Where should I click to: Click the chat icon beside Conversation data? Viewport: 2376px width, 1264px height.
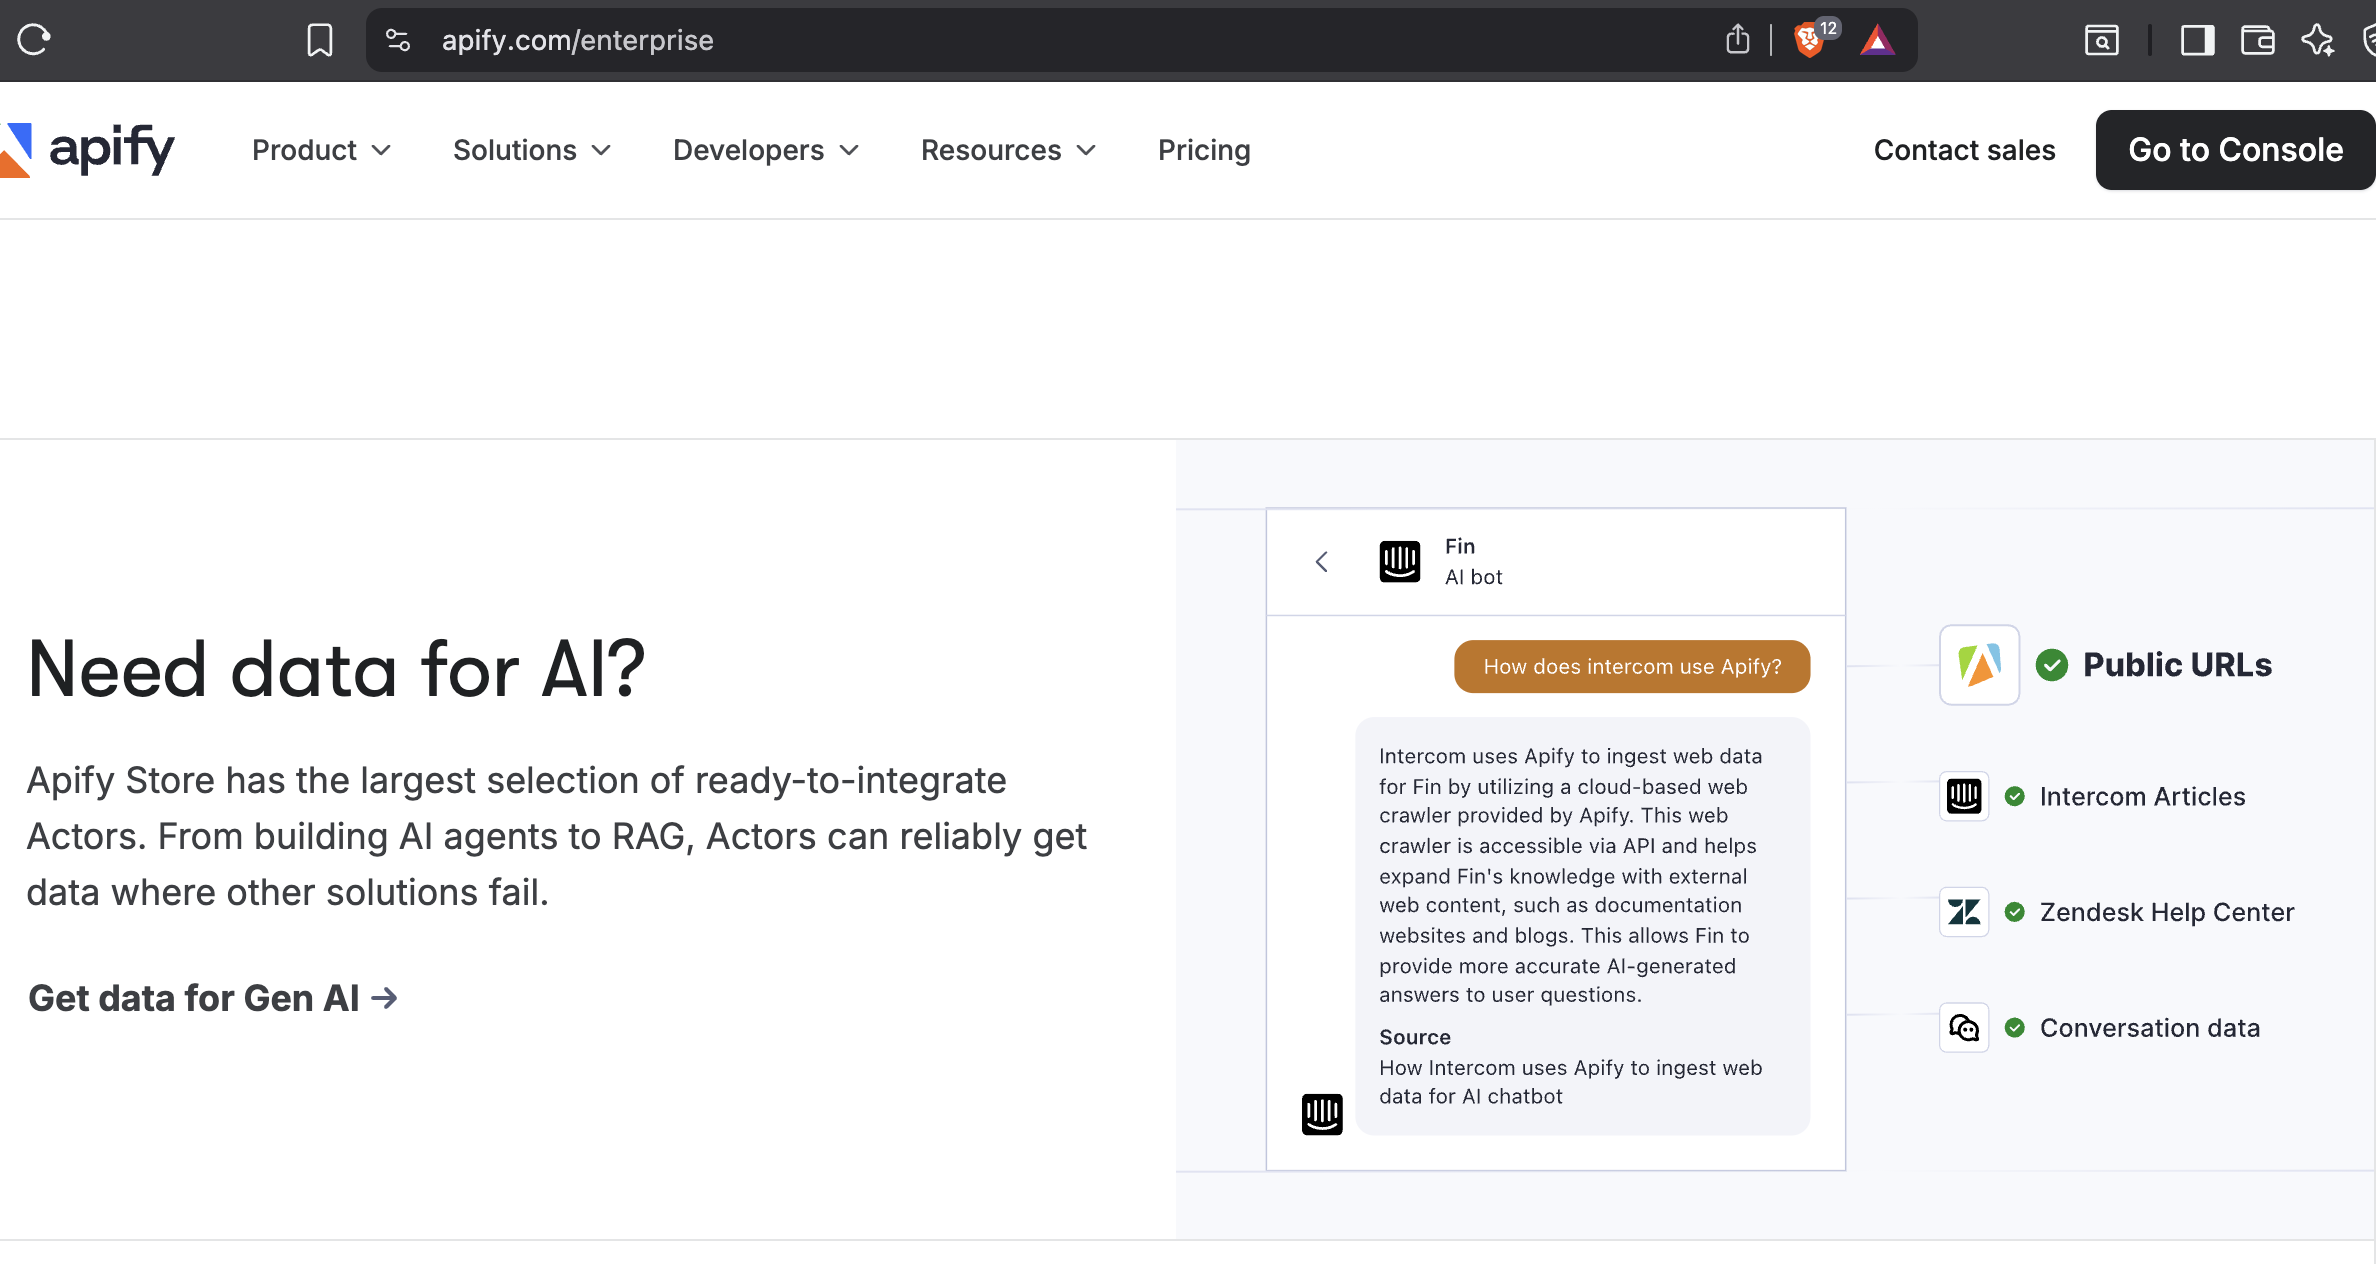point(1964,1028)
